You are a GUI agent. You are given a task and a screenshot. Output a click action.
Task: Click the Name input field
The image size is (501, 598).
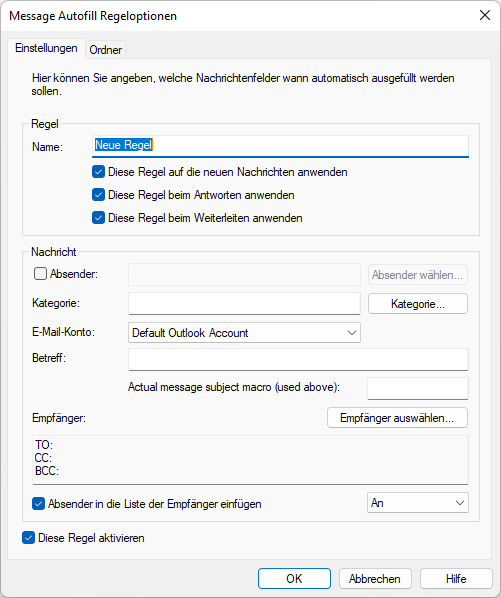pos(280,146)
